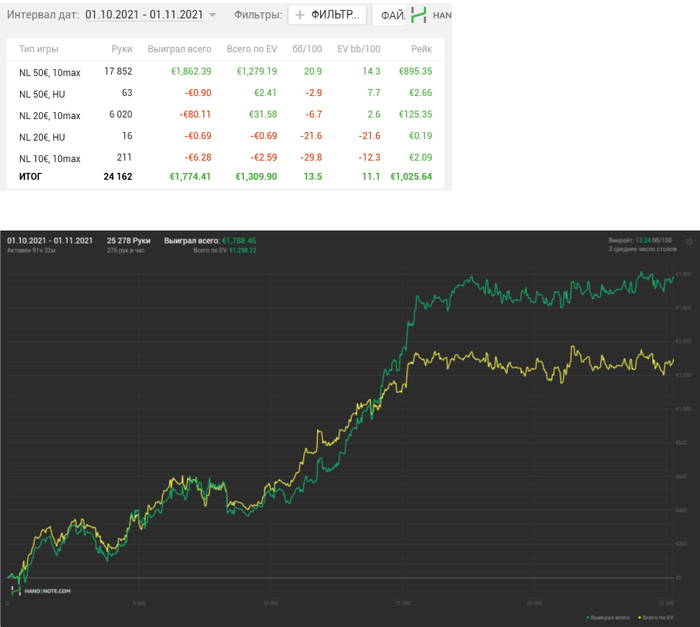Click total hands 24 162
This screenshot has width=700, height=627.
pos(118,177)
